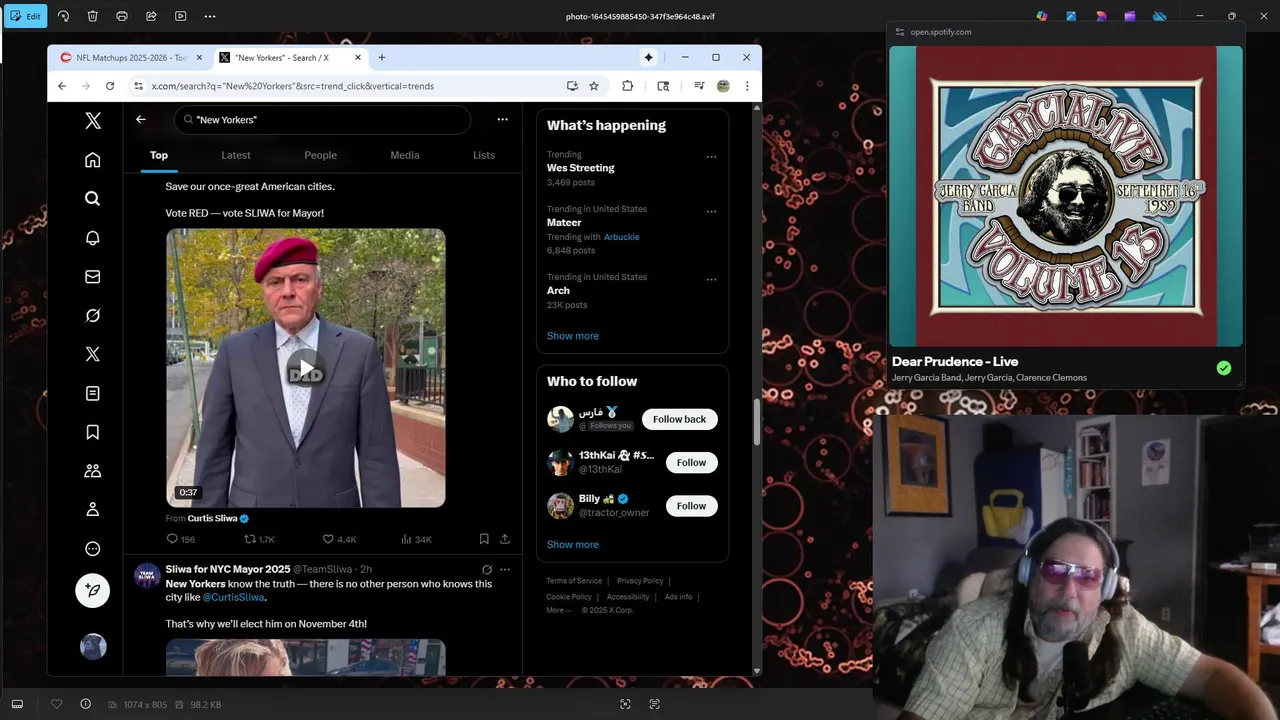Open Messages envelope in X sidebar
Viewport: 1280px width, 720px height.
(x=93, y=276)
